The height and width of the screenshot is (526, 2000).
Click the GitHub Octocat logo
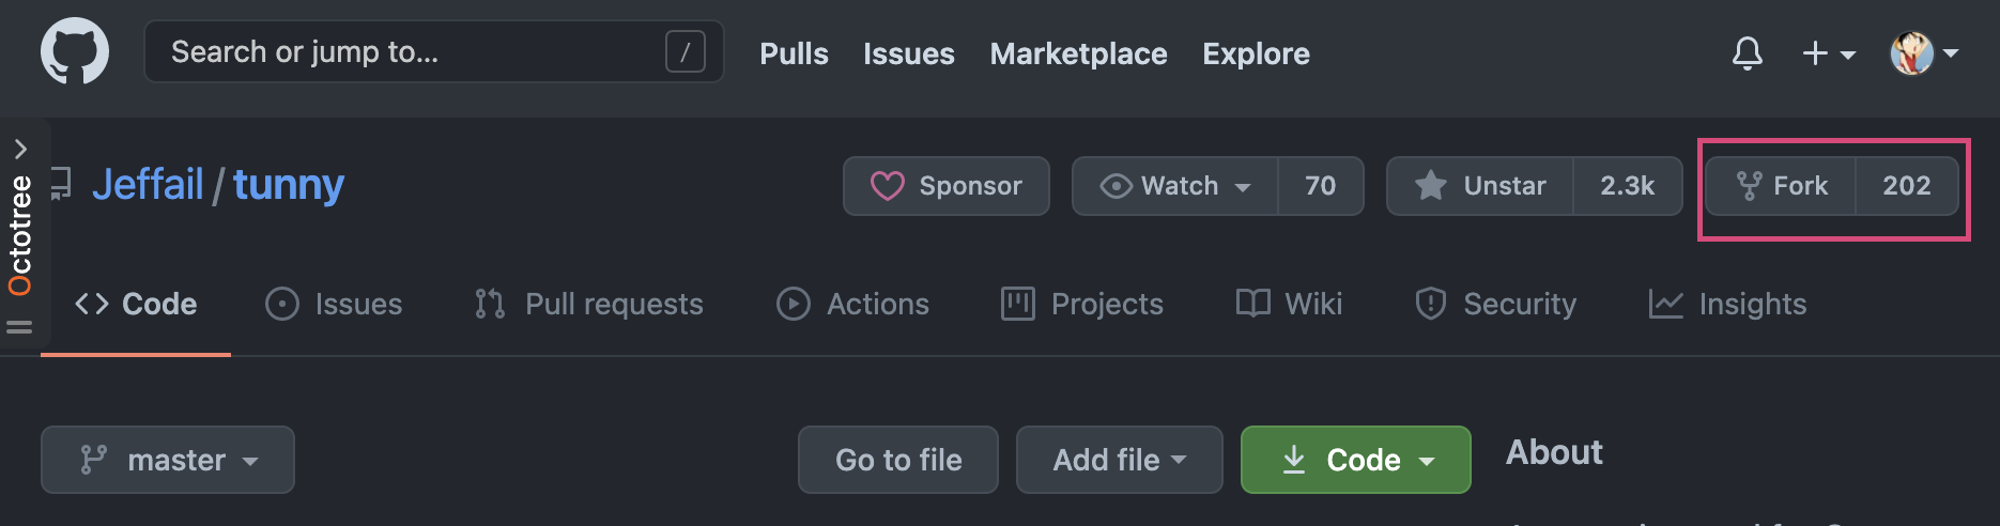coord(75,52)
